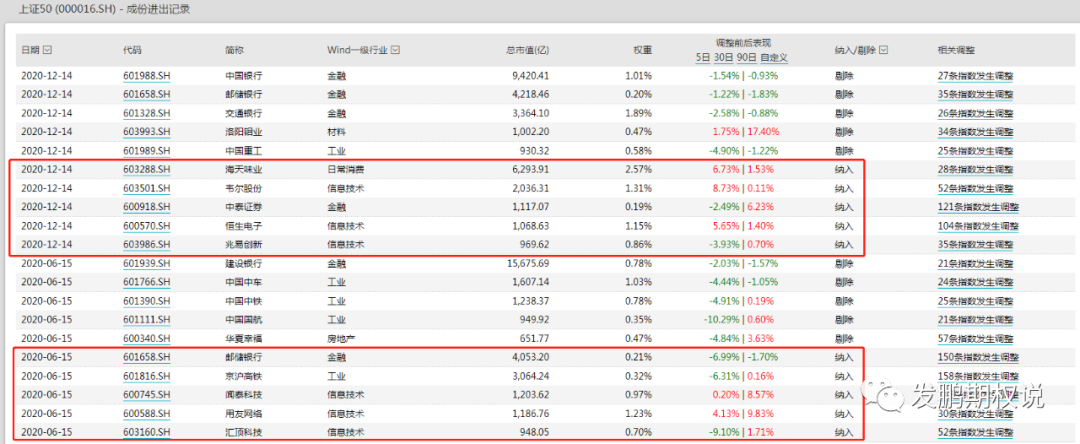Open stock code 603986.SH
This screenshot has height=444, width=1080.
tap(146, 244)
